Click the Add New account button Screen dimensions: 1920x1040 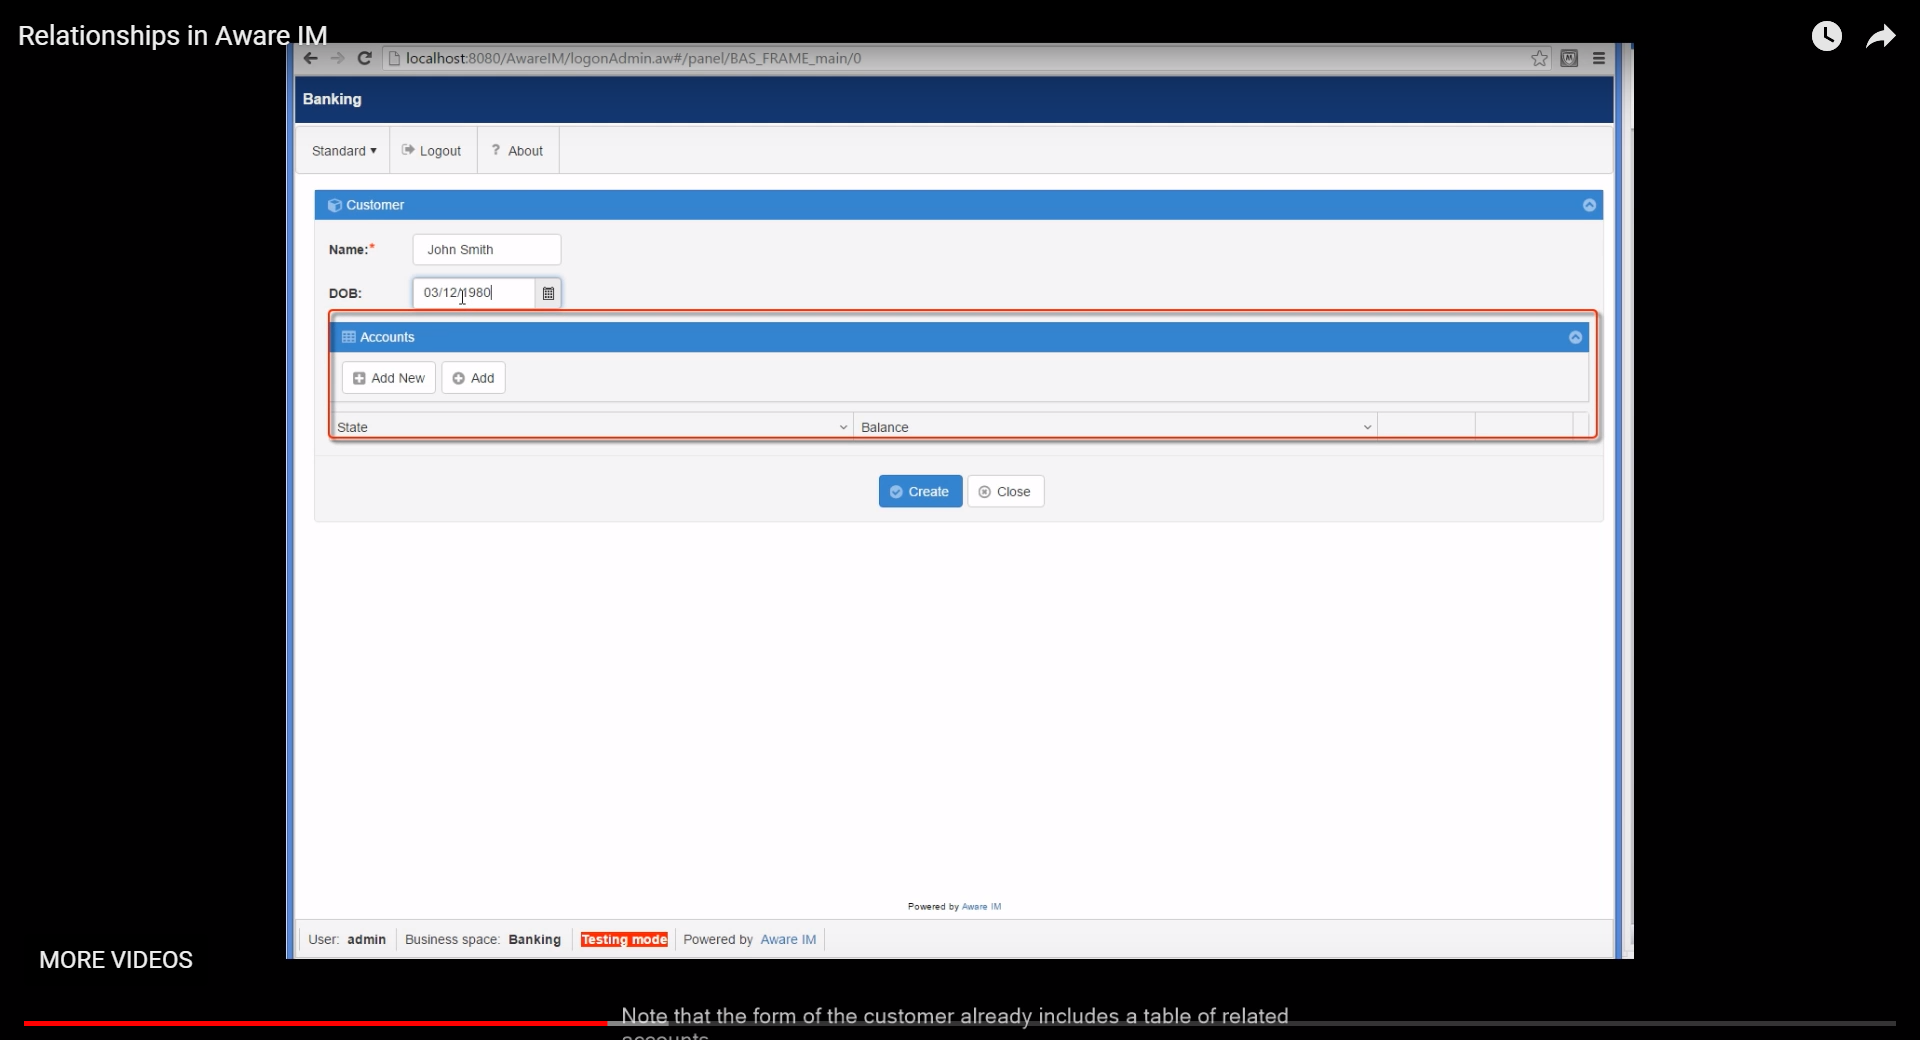389,378
